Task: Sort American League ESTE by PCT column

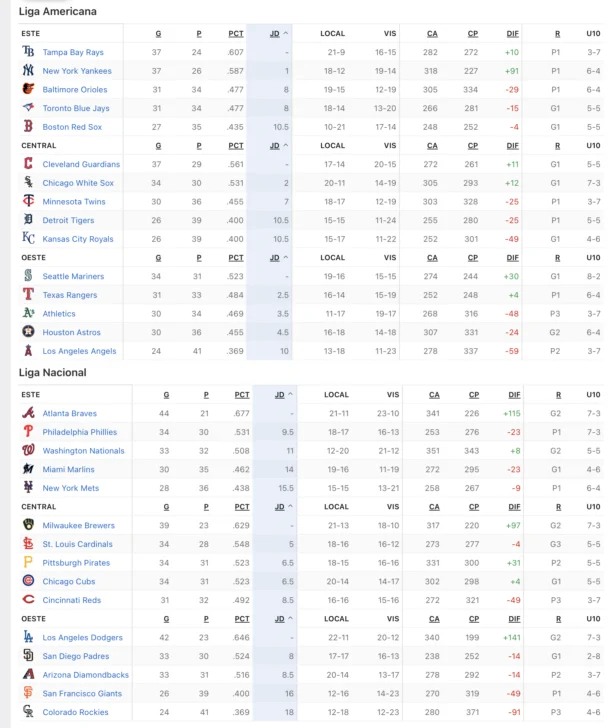Action: click(236, 33)
